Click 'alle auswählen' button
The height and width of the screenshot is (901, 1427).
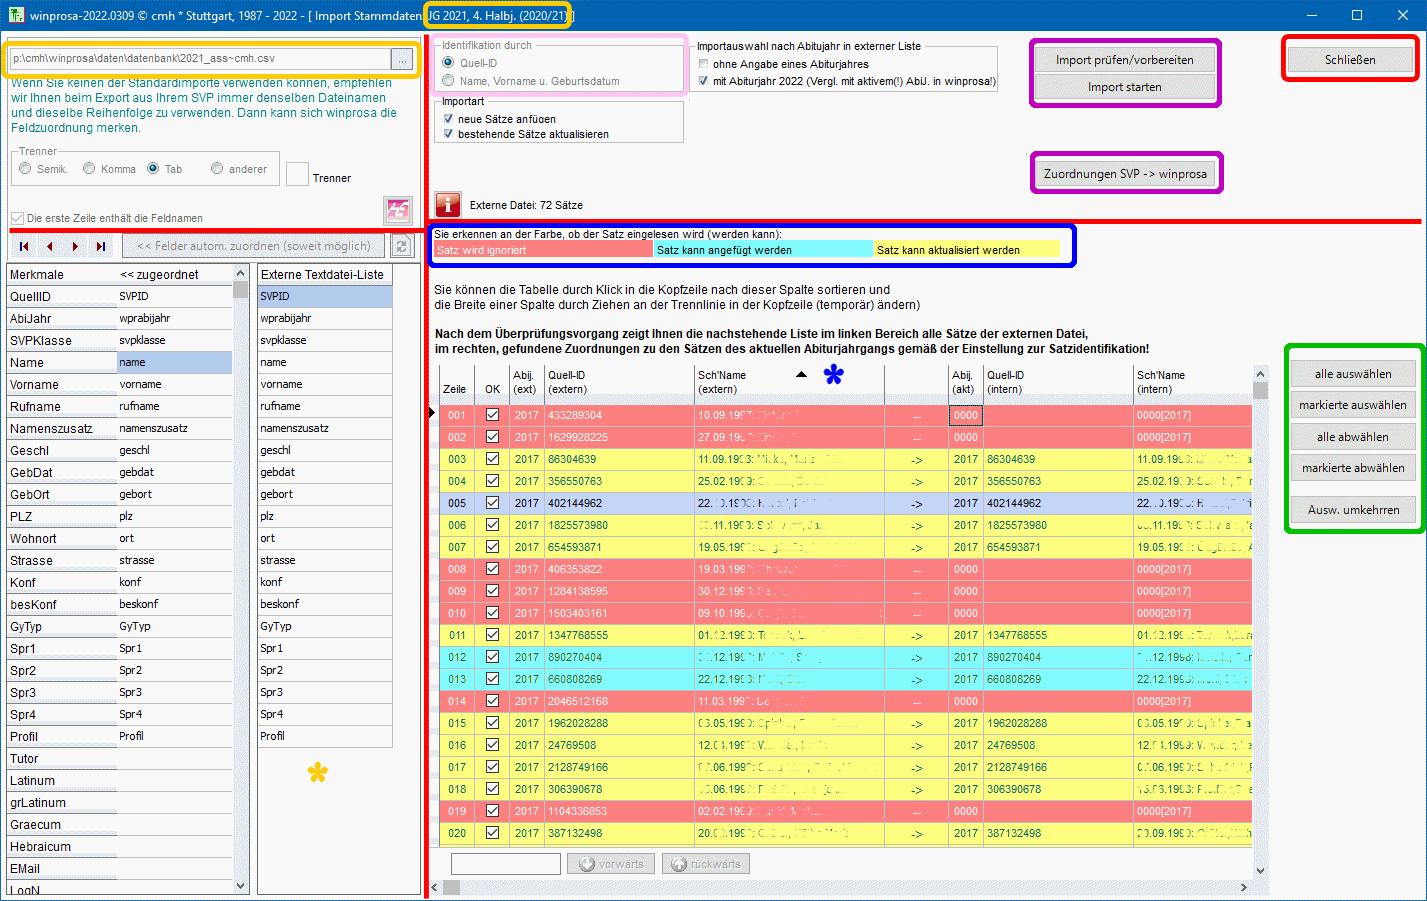1352,374
